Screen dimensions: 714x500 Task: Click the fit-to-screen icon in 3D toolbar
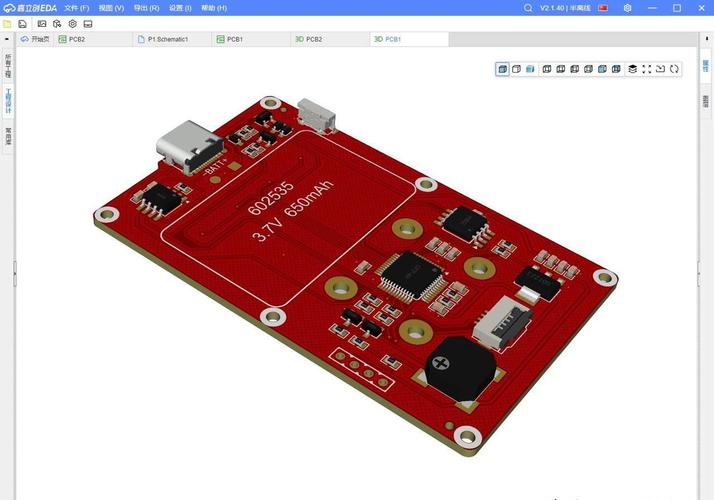pos(646,69)
